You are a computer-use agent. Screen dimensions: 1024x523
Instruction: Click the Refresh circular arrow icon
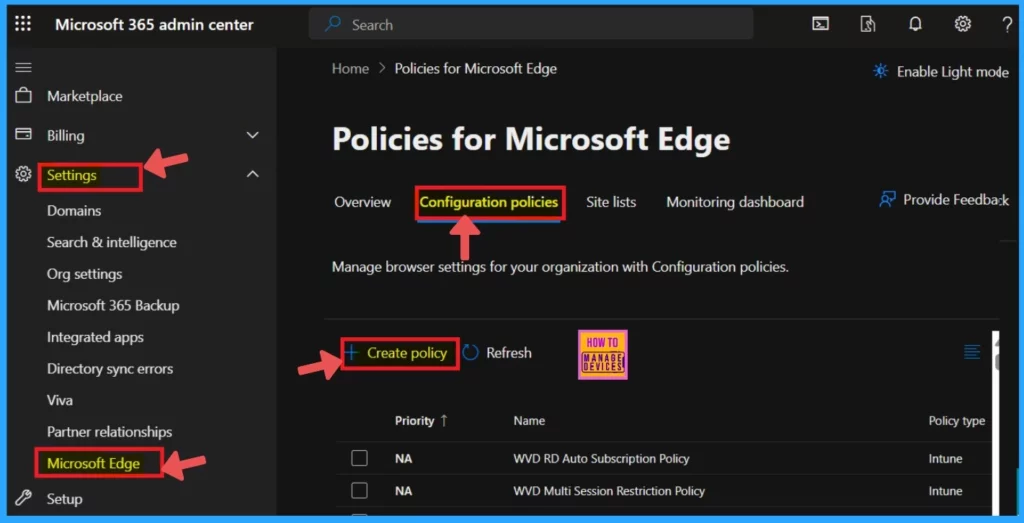tap(470, 353)
